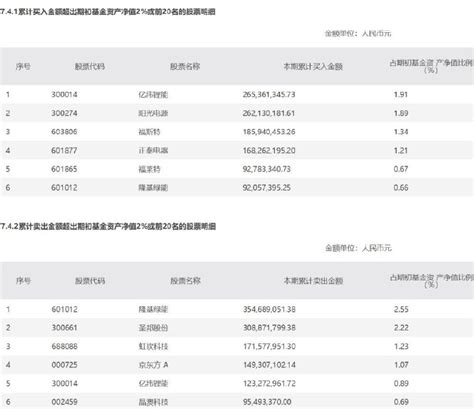The image size is (474, 409).
Task: Select stock code 002459
Action: 64,402
